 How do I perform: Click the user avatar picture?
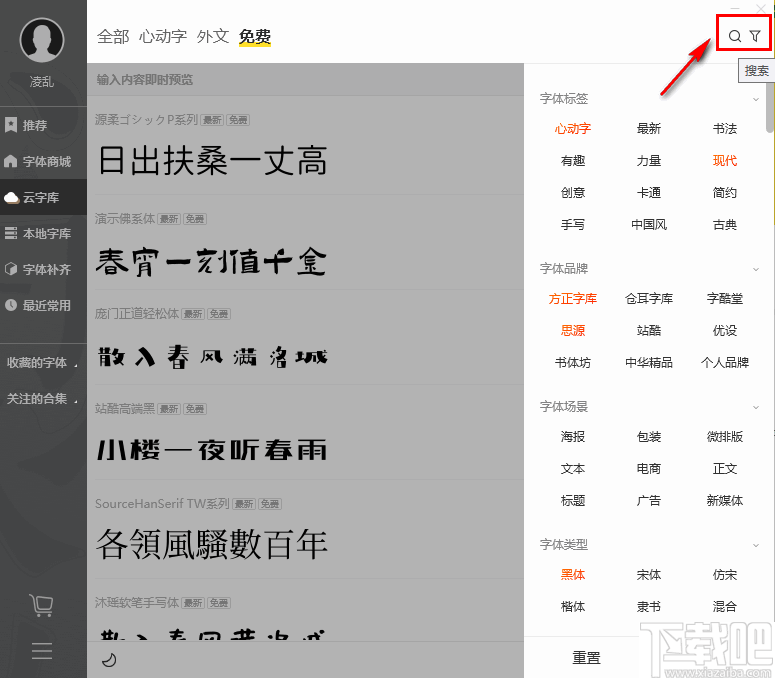42,40
